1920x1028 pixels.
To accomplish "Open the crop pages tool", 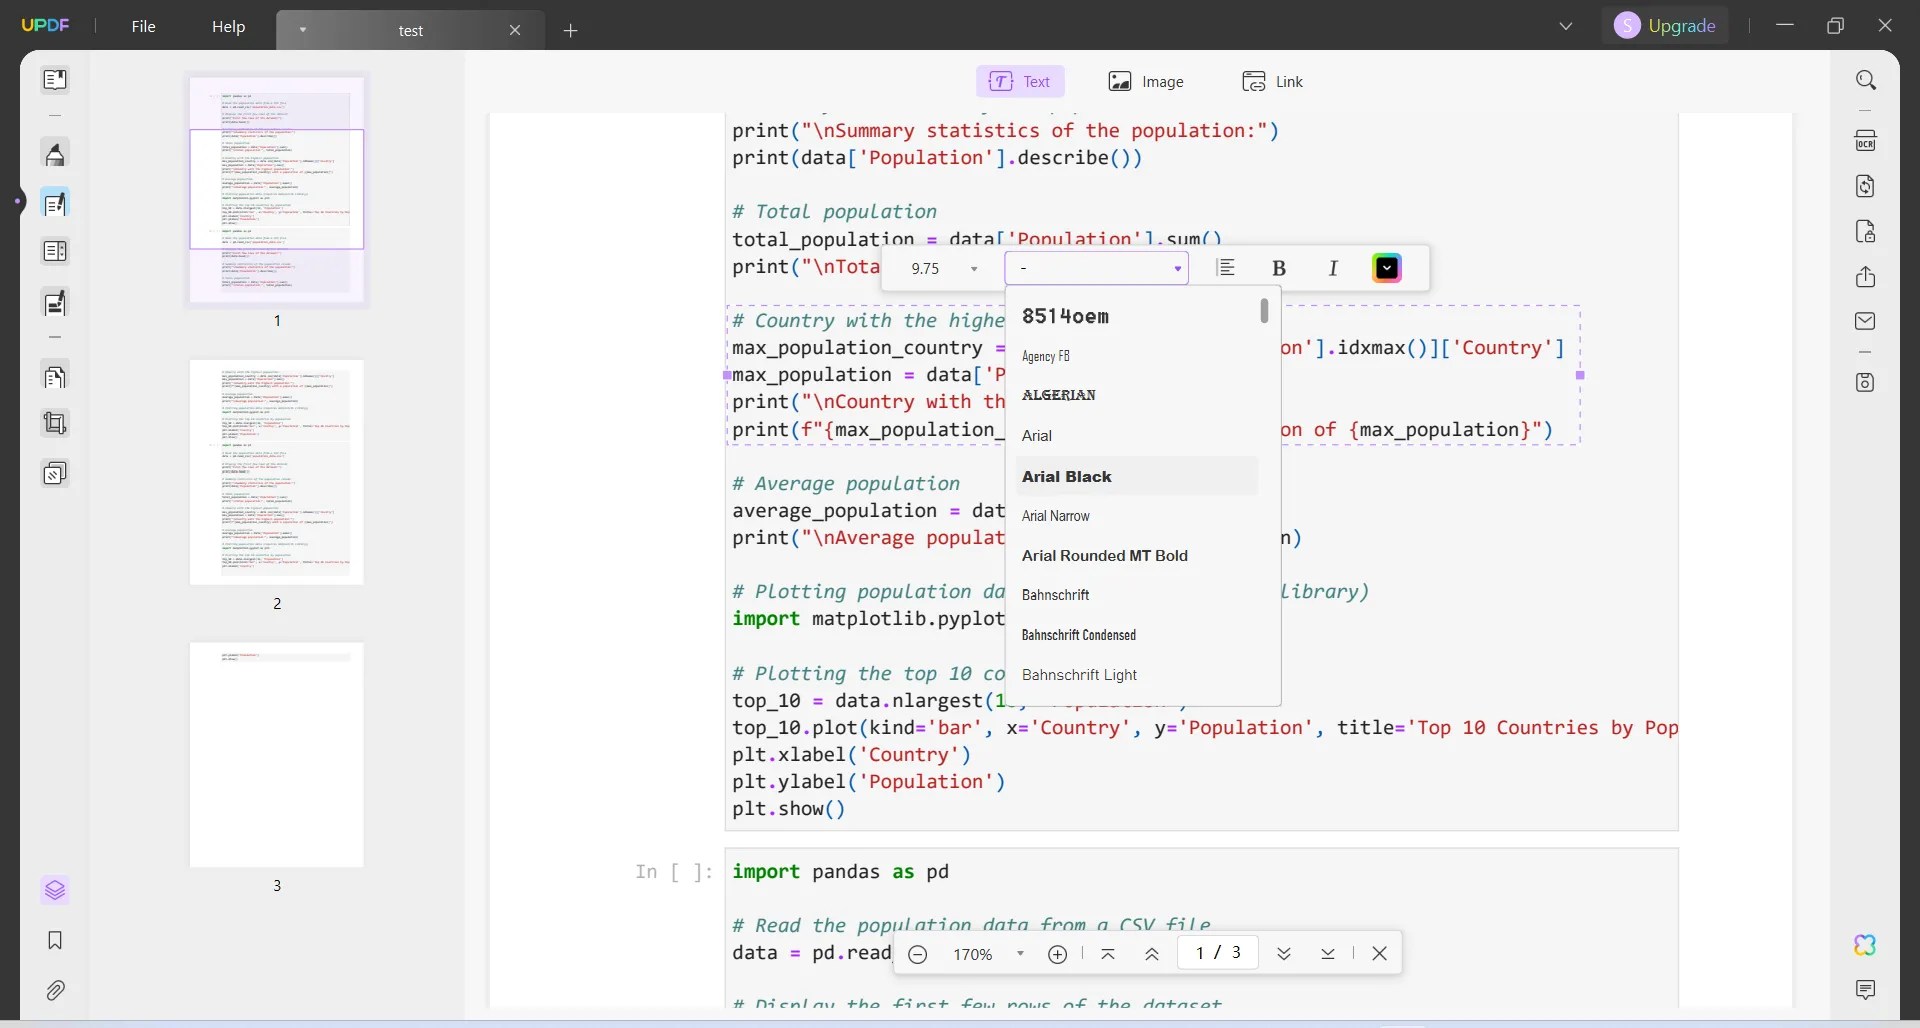I will point(55,424).
